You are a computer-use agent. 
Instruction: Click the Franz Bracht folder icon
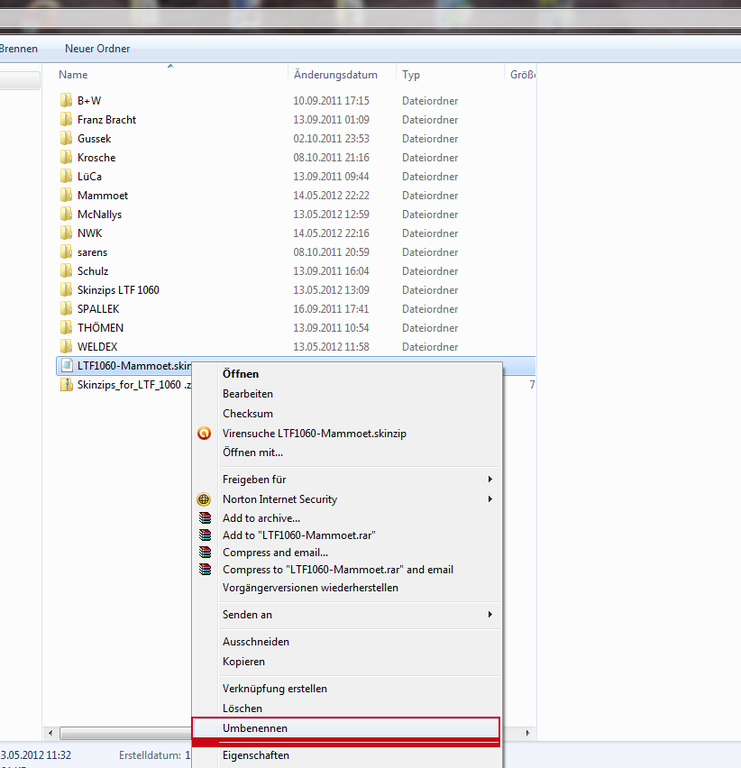click(66, 120)
